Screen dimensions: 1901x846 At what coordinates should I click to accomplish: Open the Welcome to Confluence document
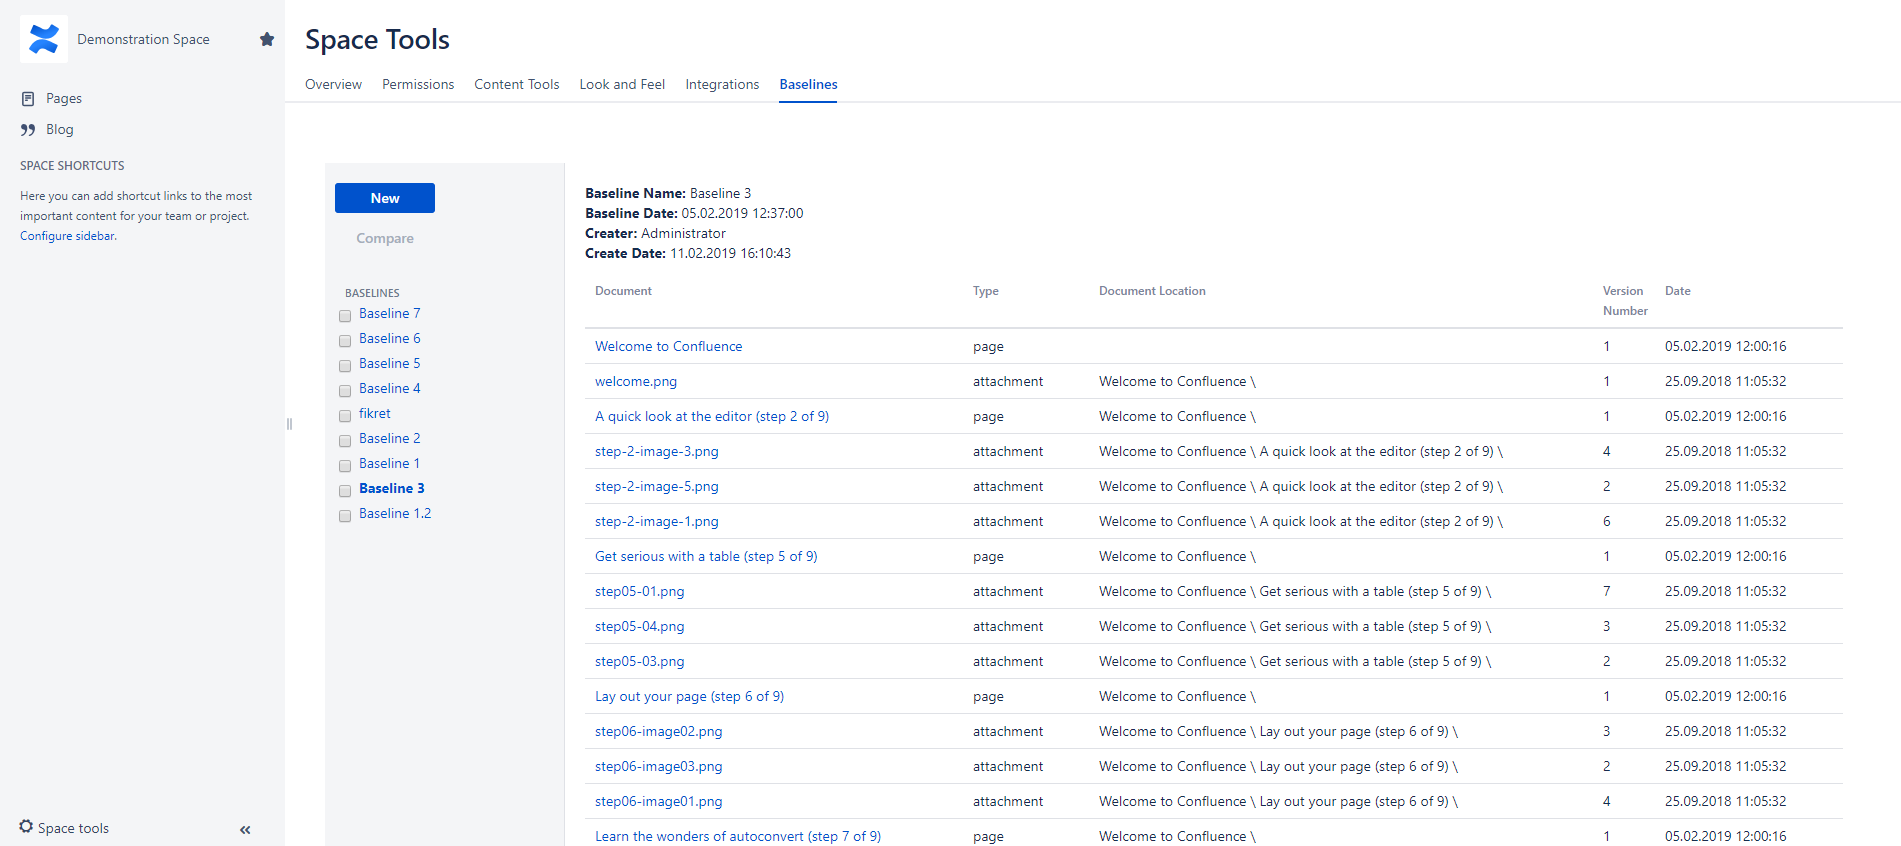pos(668,346)
